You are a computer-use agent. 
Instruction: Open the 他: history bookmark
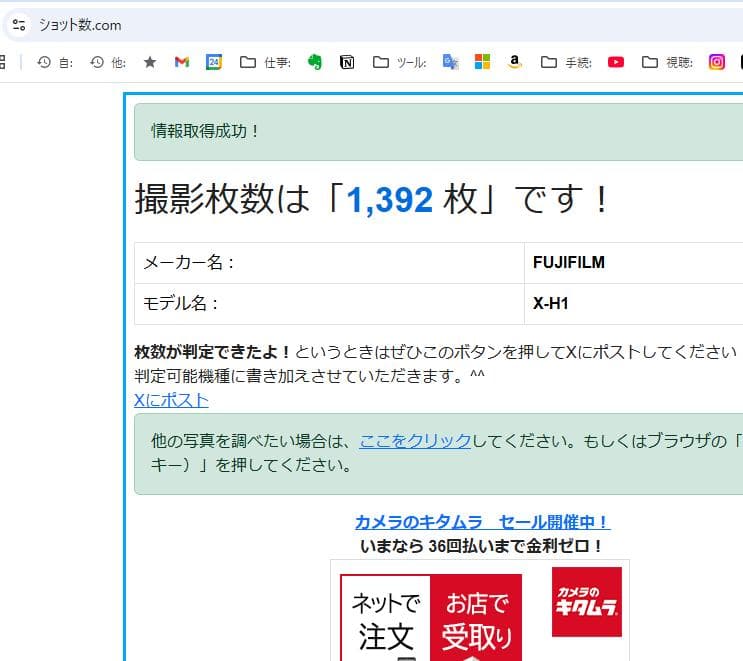[x=108, y=62]
